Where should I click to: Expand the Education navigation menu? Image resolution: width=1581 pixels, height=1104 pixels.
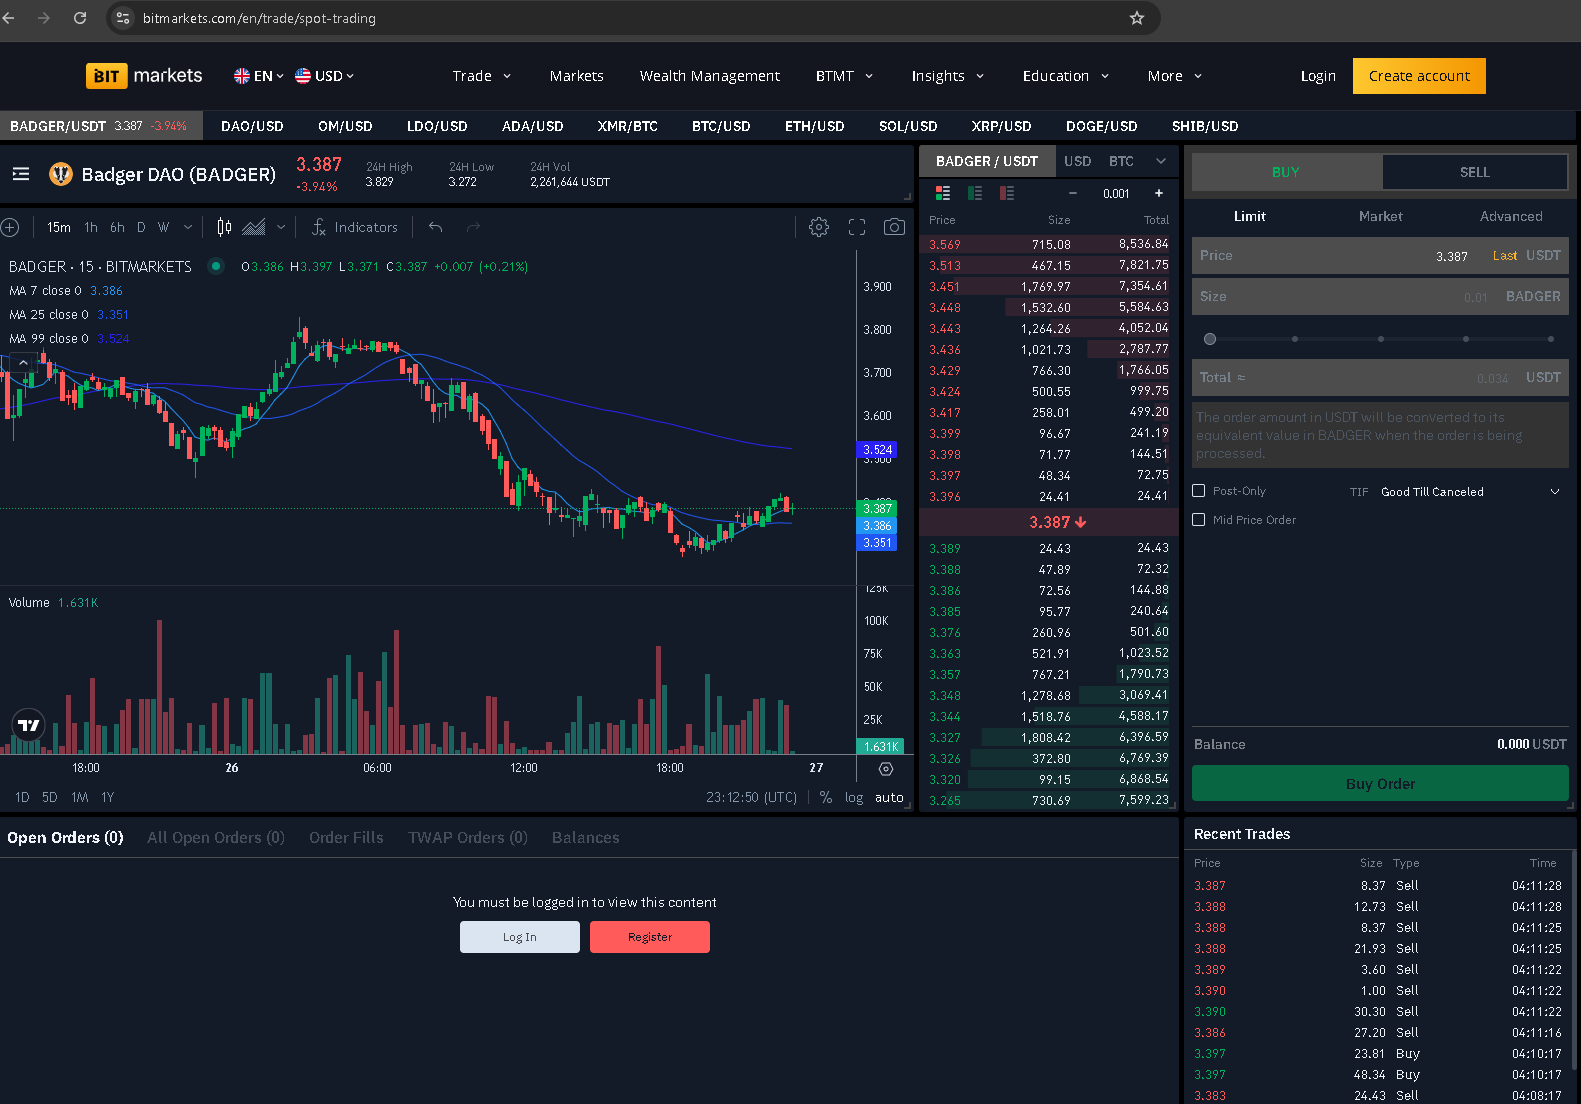point(1066,76)
